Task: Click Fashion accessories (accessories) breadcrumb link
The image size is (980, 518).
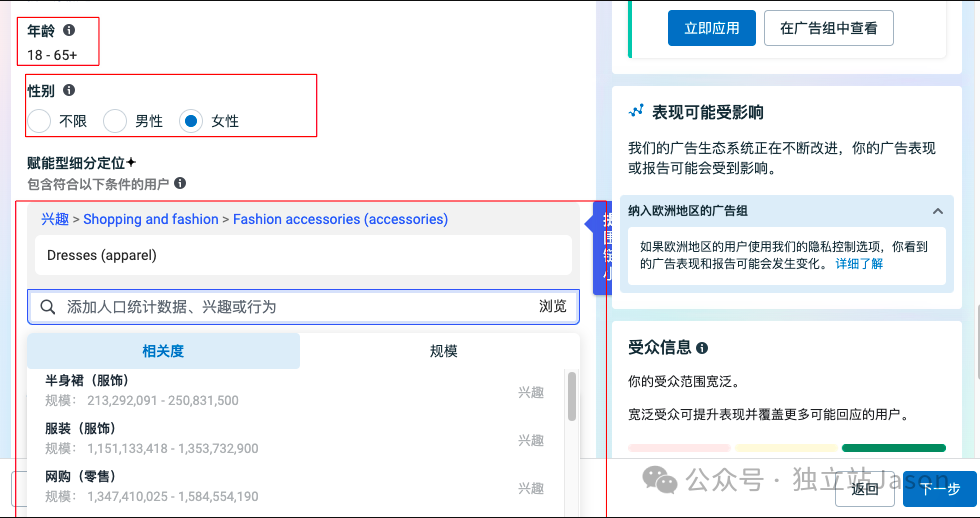Action: [x=341, y=219]
